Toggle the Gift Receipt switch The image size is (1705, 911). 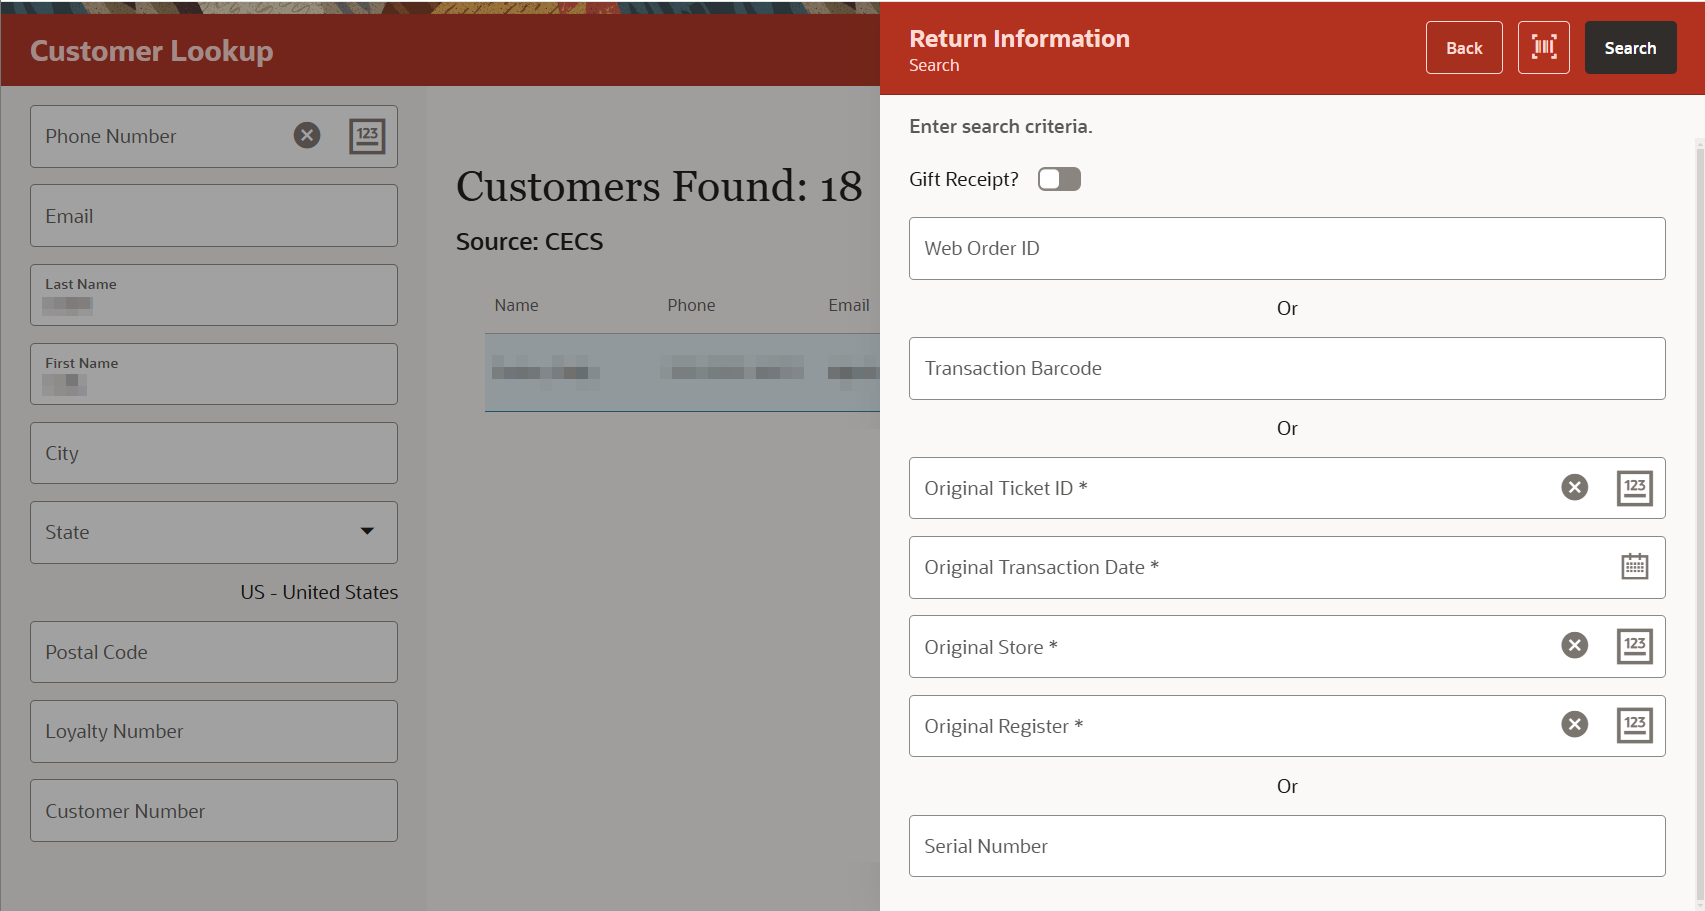tap(1058, 178)
